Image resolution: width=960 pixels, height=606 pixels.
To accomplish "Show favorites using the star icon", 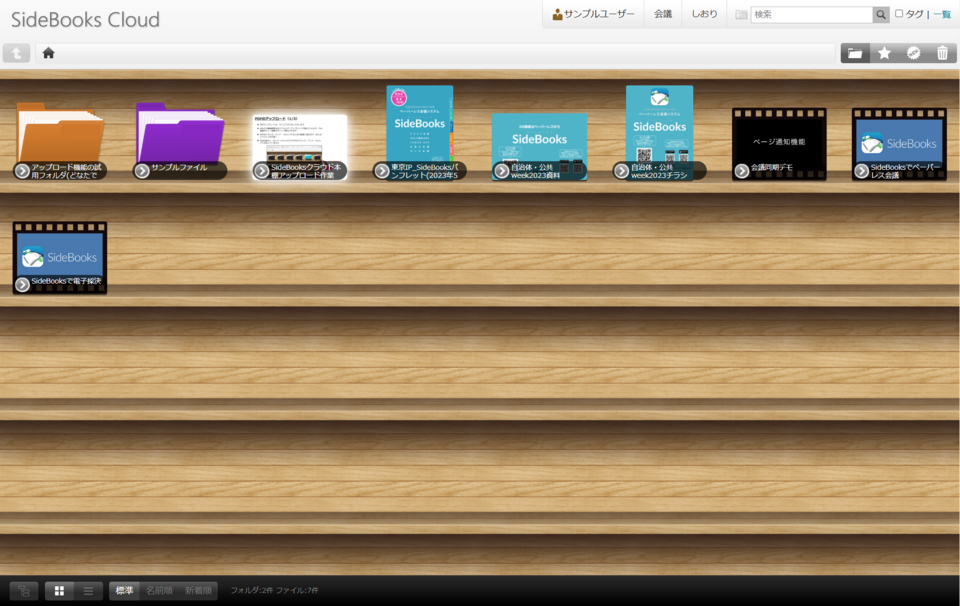I will [884, 53].
